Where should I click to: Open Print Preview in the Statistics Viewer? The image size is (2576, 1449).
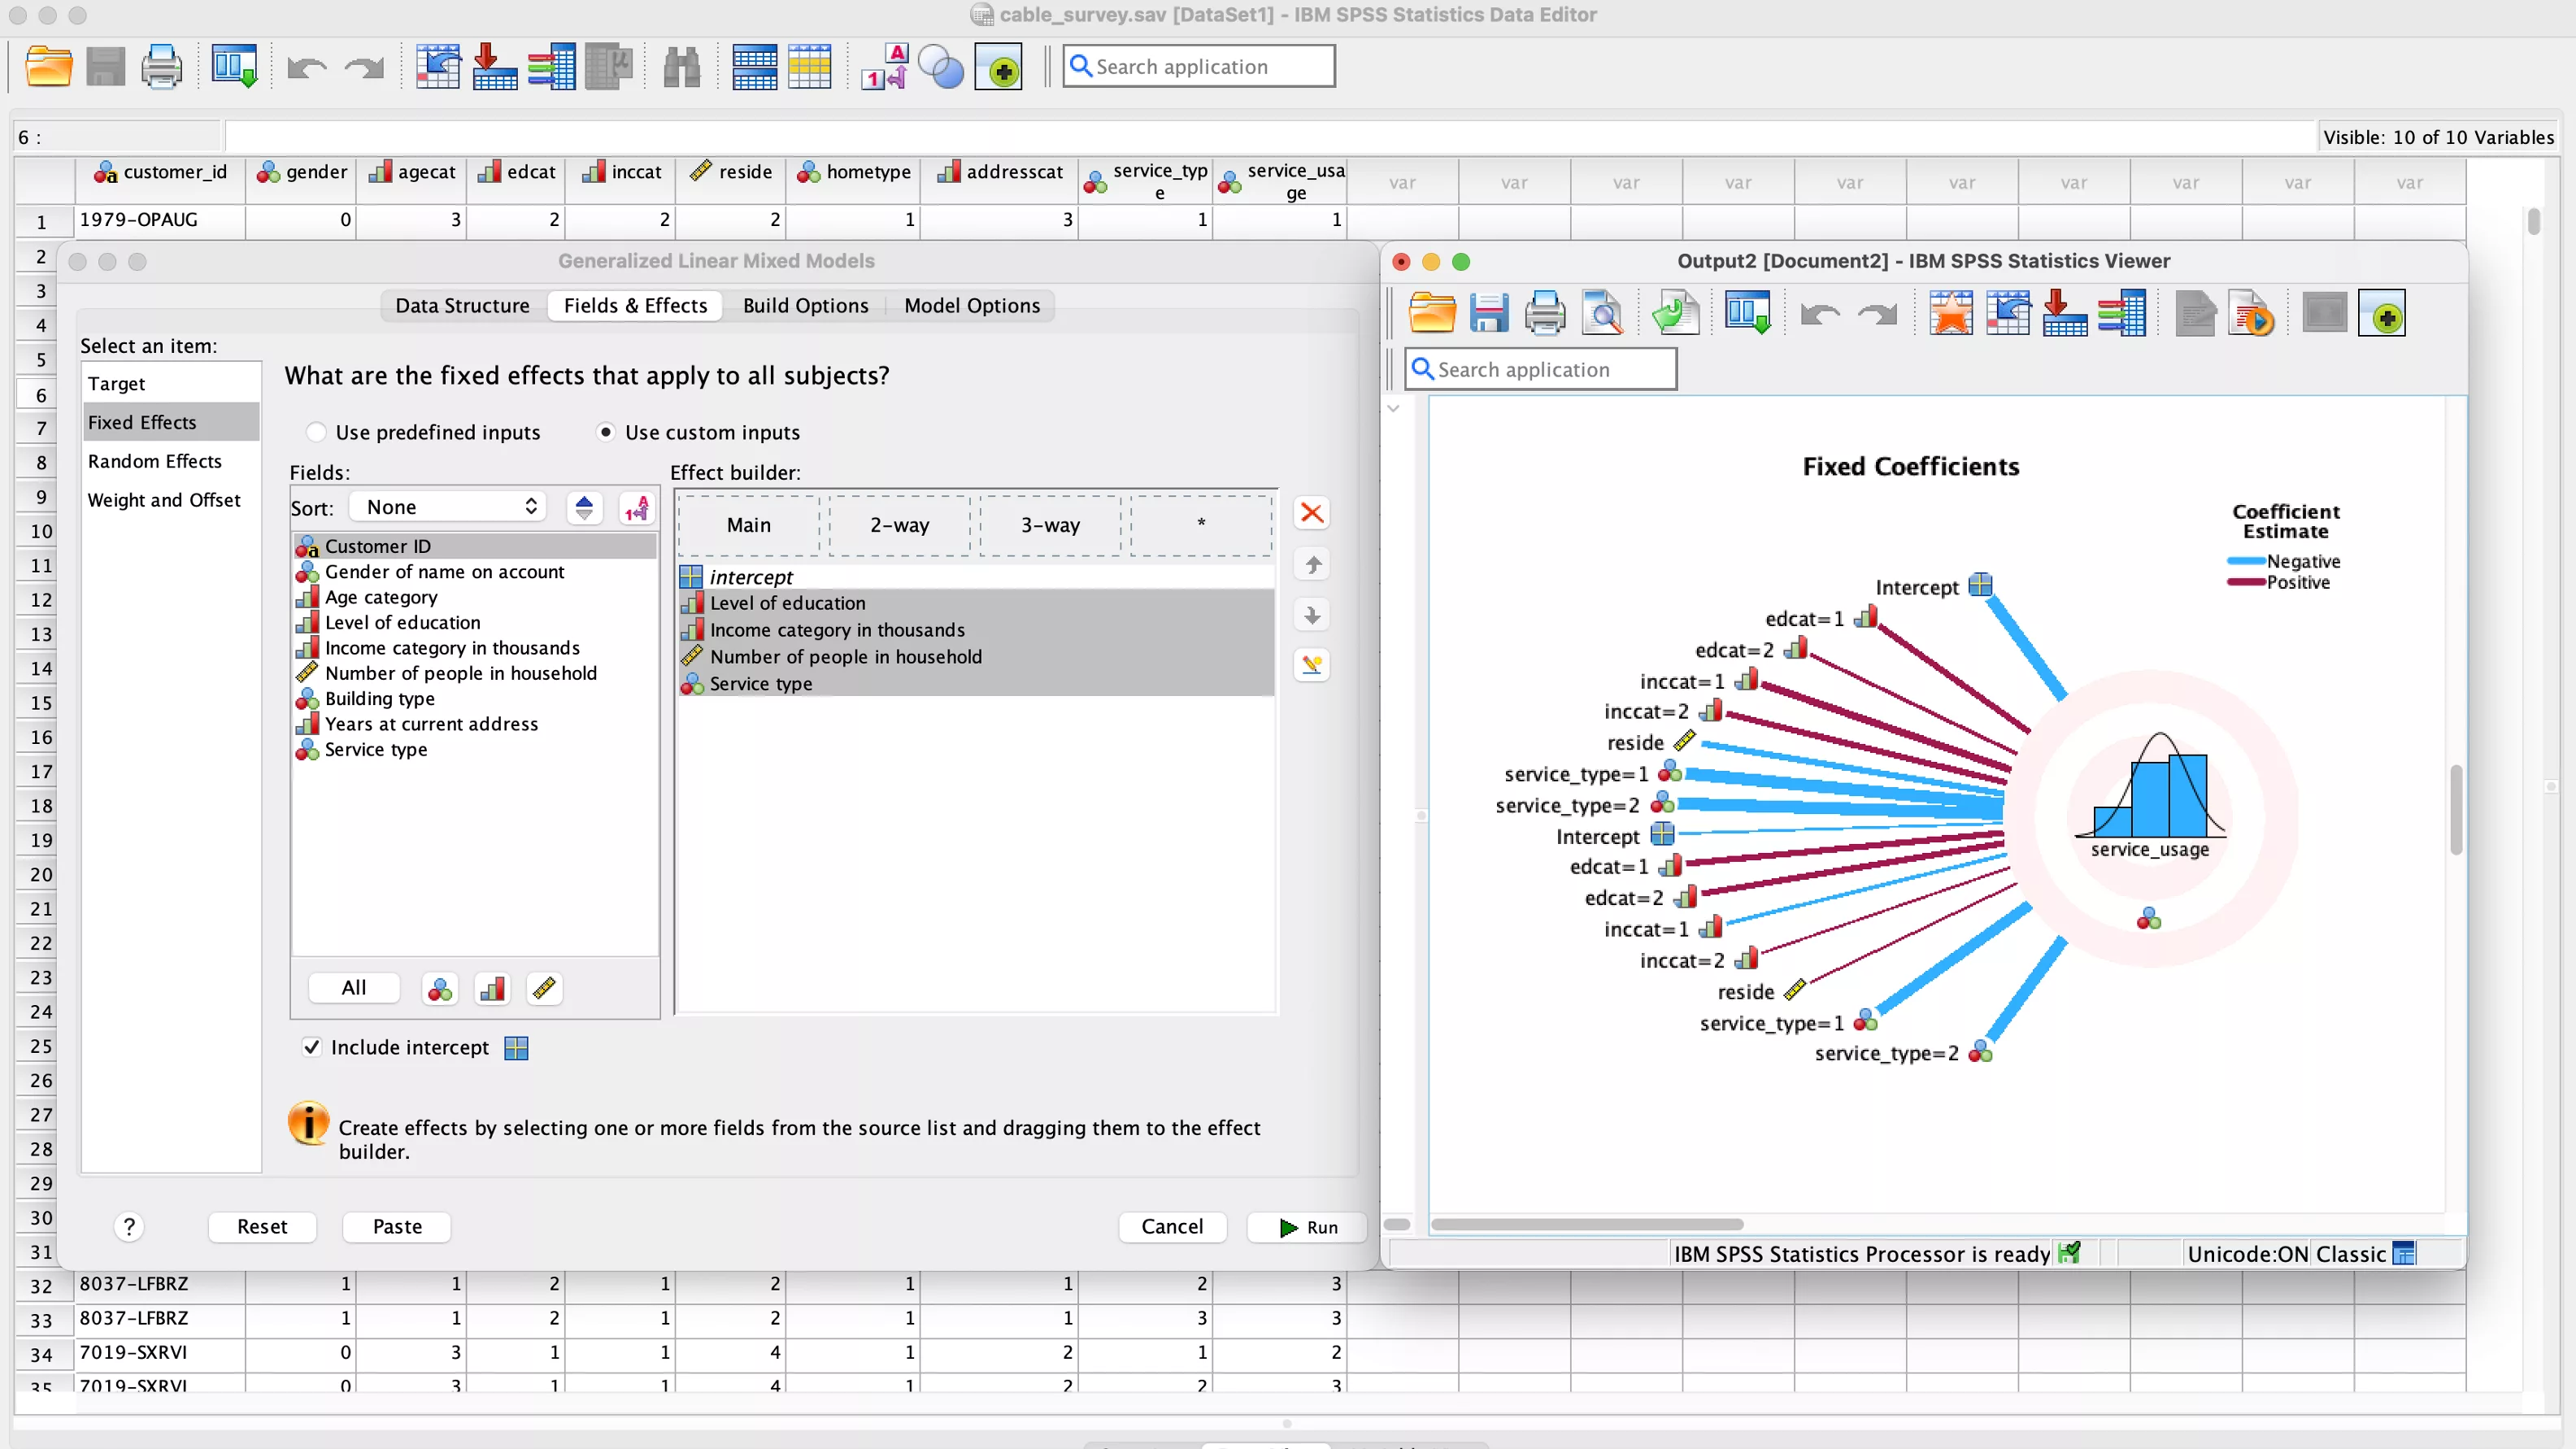point(1603,312)
